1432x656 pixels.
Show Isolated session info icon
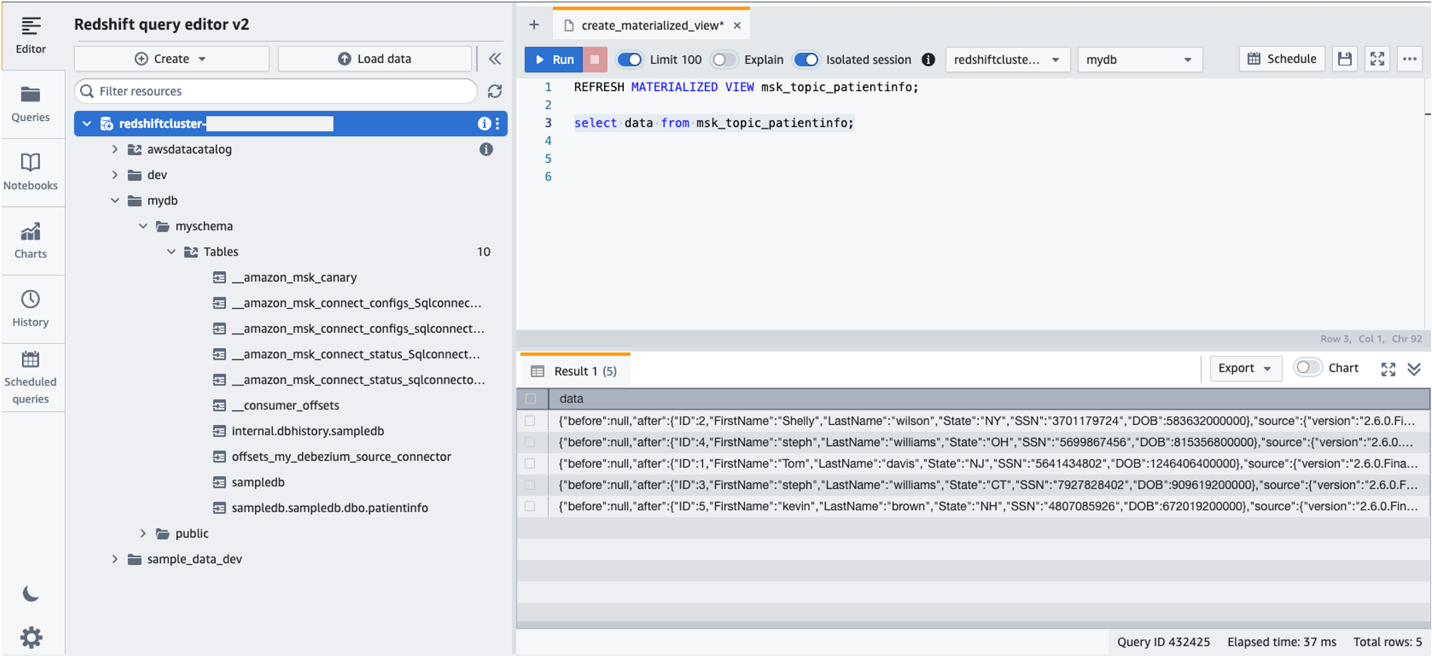click(x=928, y=60)
